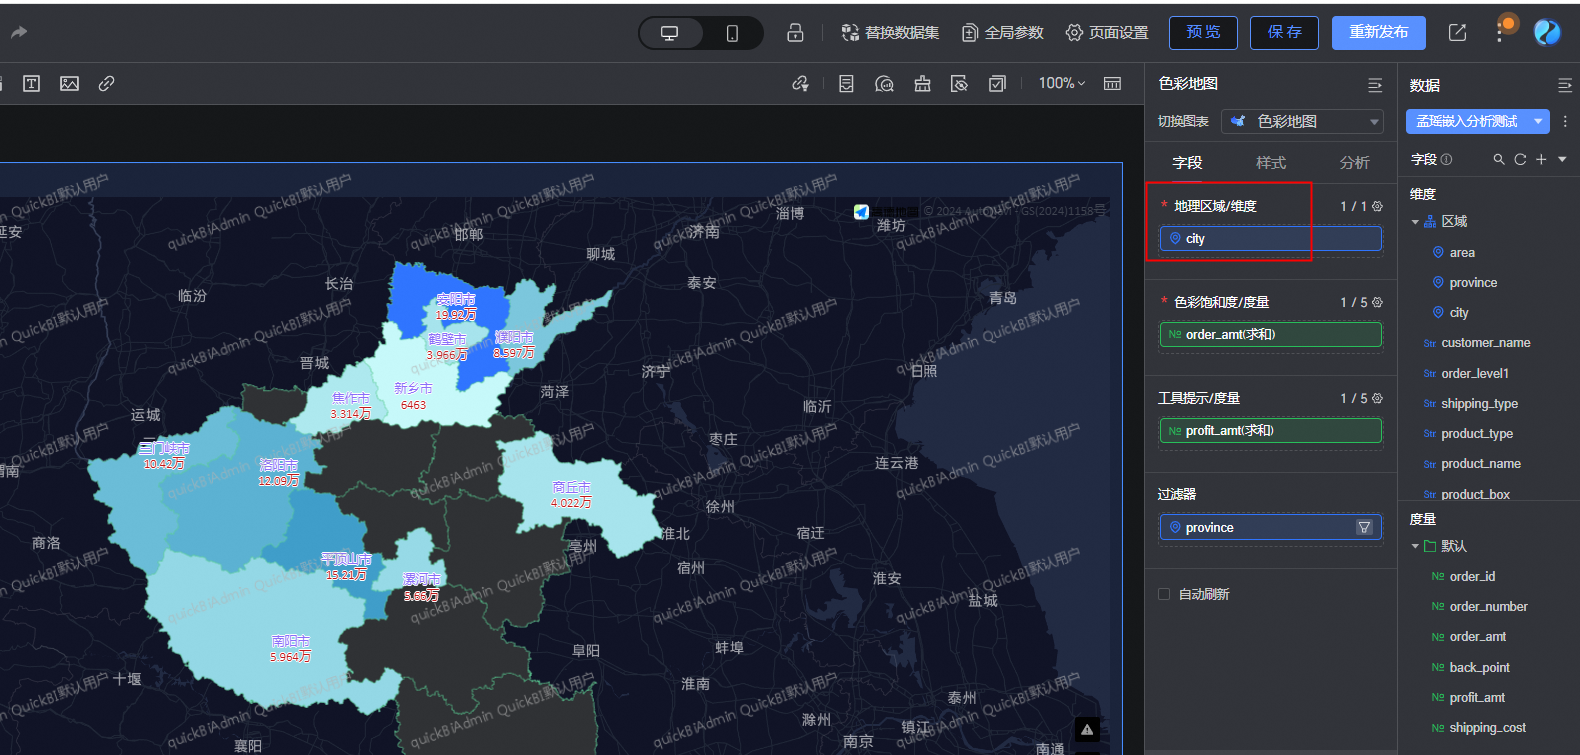Refresh the dataset fields list
The height and width of the screenshot is (755, 1580).
click(1520, 159)
